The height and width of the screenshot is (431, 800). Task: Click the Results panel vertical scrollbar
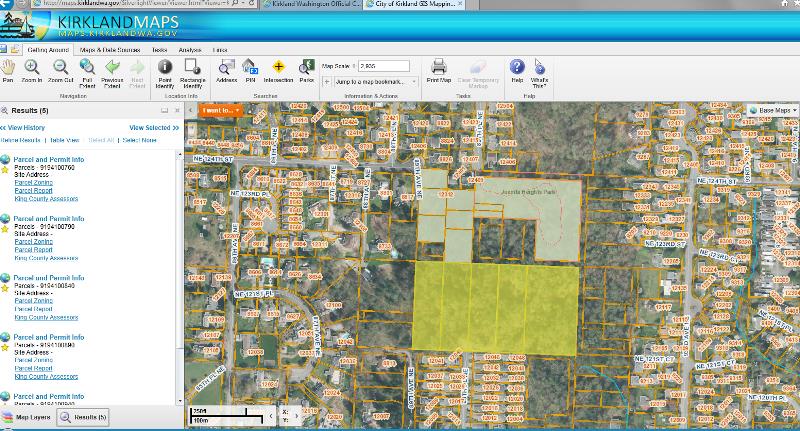181,260
